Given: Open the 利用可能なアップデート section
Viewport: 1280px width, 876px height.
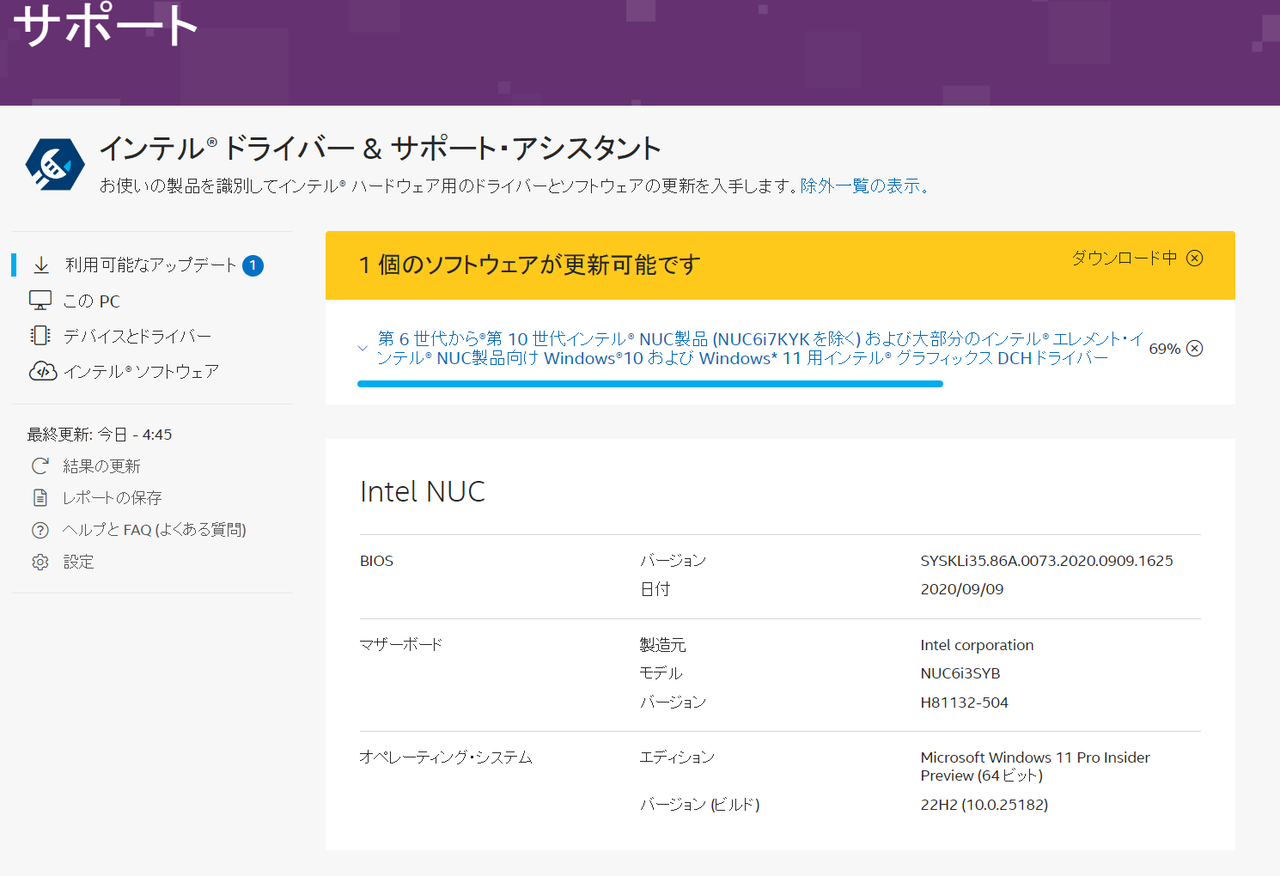Looking at the screenshot, I should tap(151, 265).
